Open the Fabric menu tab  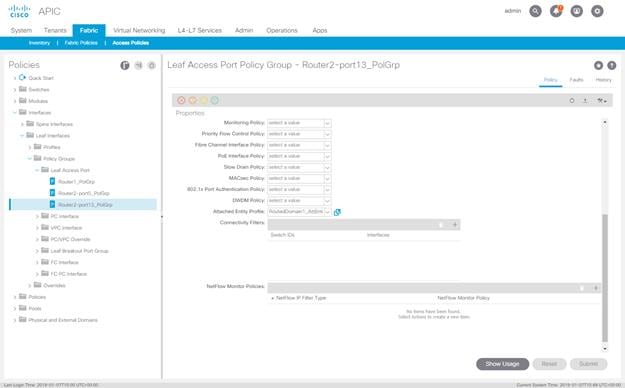click(x=89, y=30)
